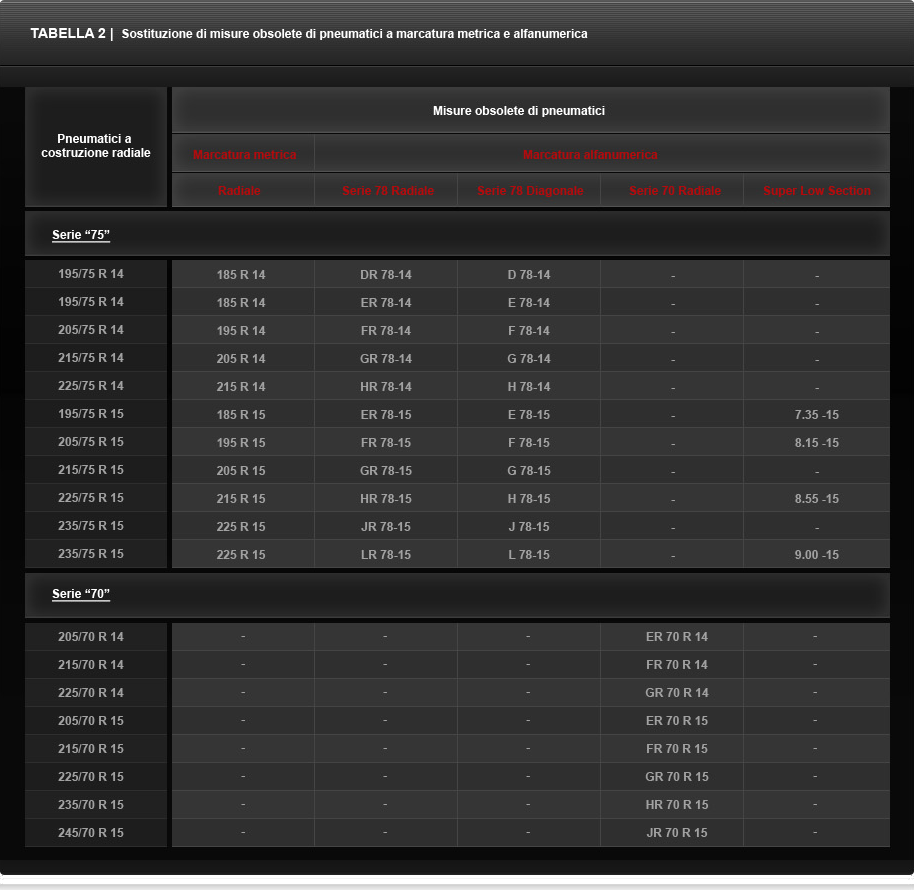The height and width of the screenshot is (890, 914).
Task: Click the "Pneumatici a costruzione radiale" header
Action: (96, 146)
